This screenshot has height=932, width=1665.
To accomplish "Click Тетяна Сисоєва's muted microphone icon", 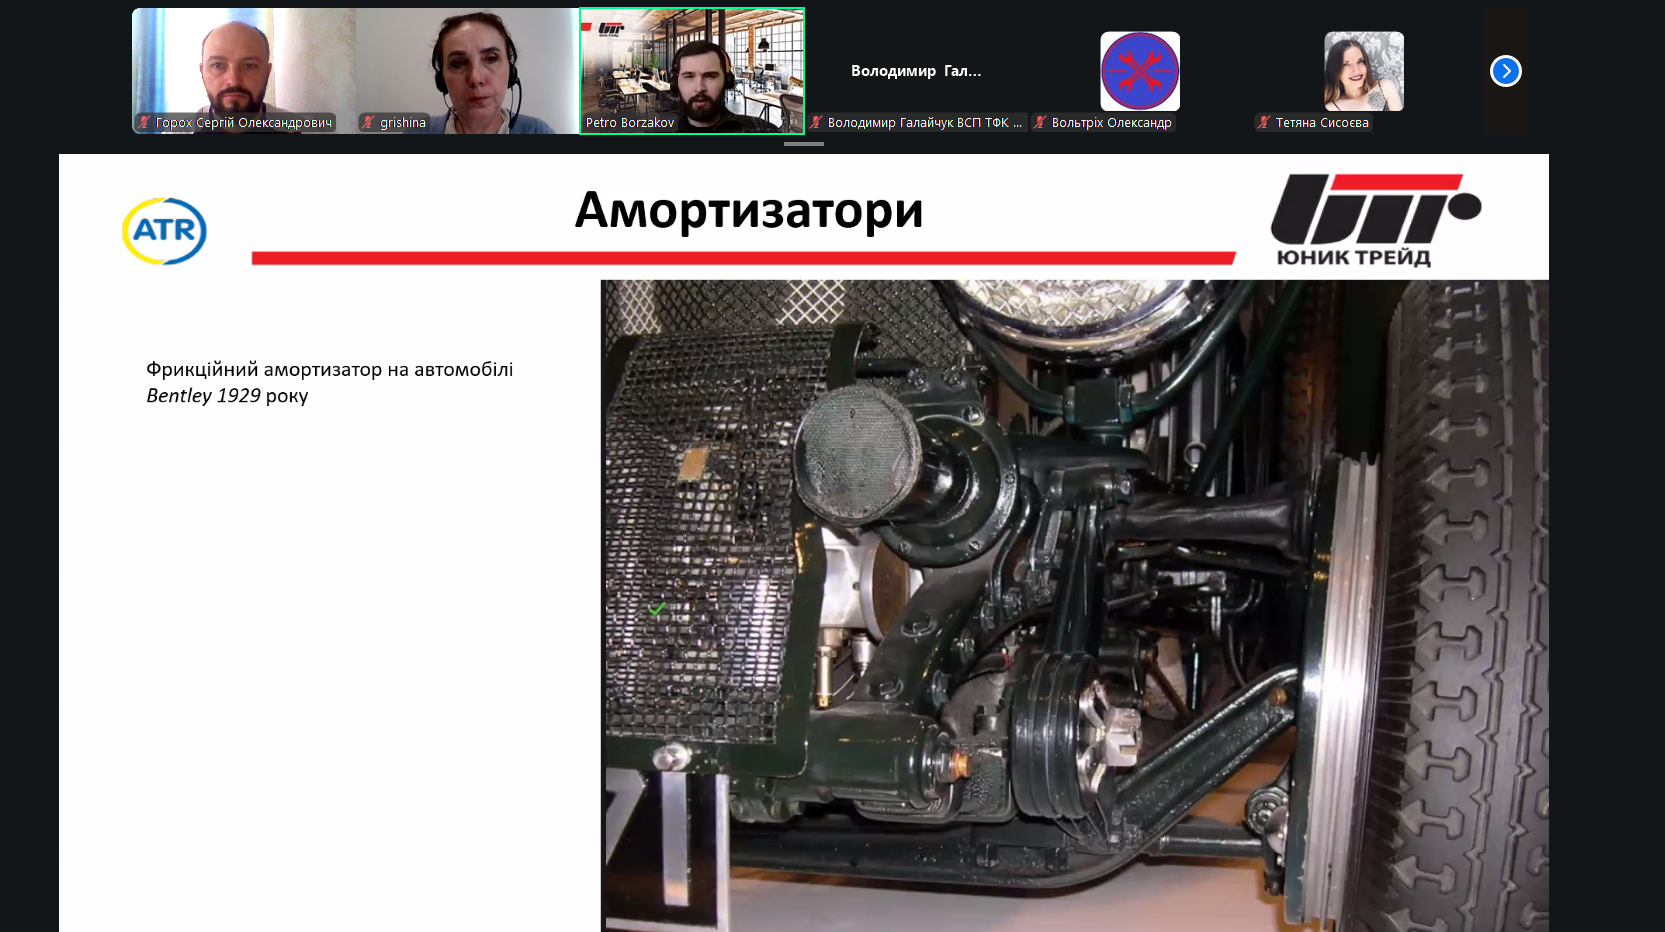I will point(1265,123).
